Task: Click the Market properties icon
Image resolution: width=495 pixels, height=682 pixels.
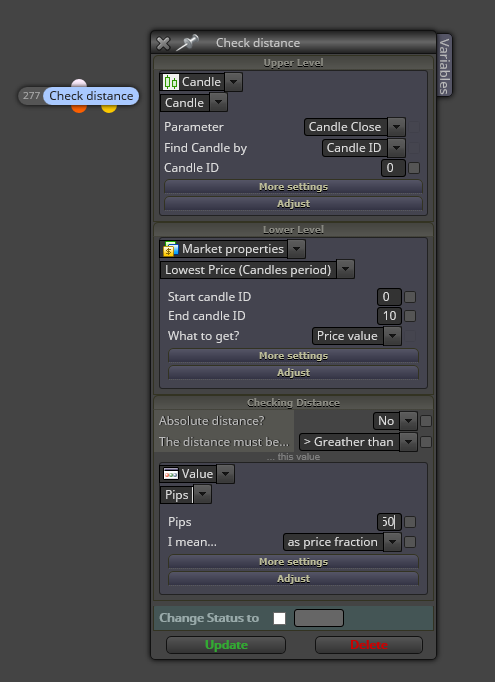Action: [171, 249]
